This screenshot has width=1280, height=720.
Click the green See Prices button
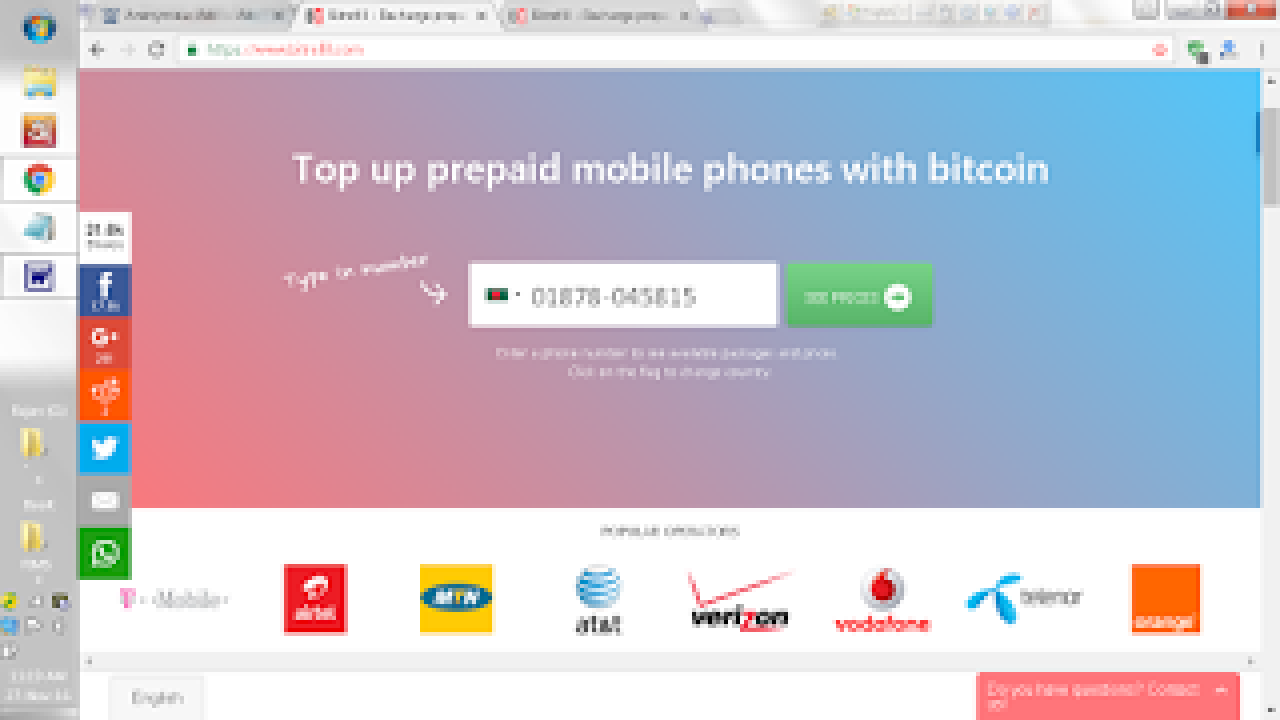pos(859,295)
